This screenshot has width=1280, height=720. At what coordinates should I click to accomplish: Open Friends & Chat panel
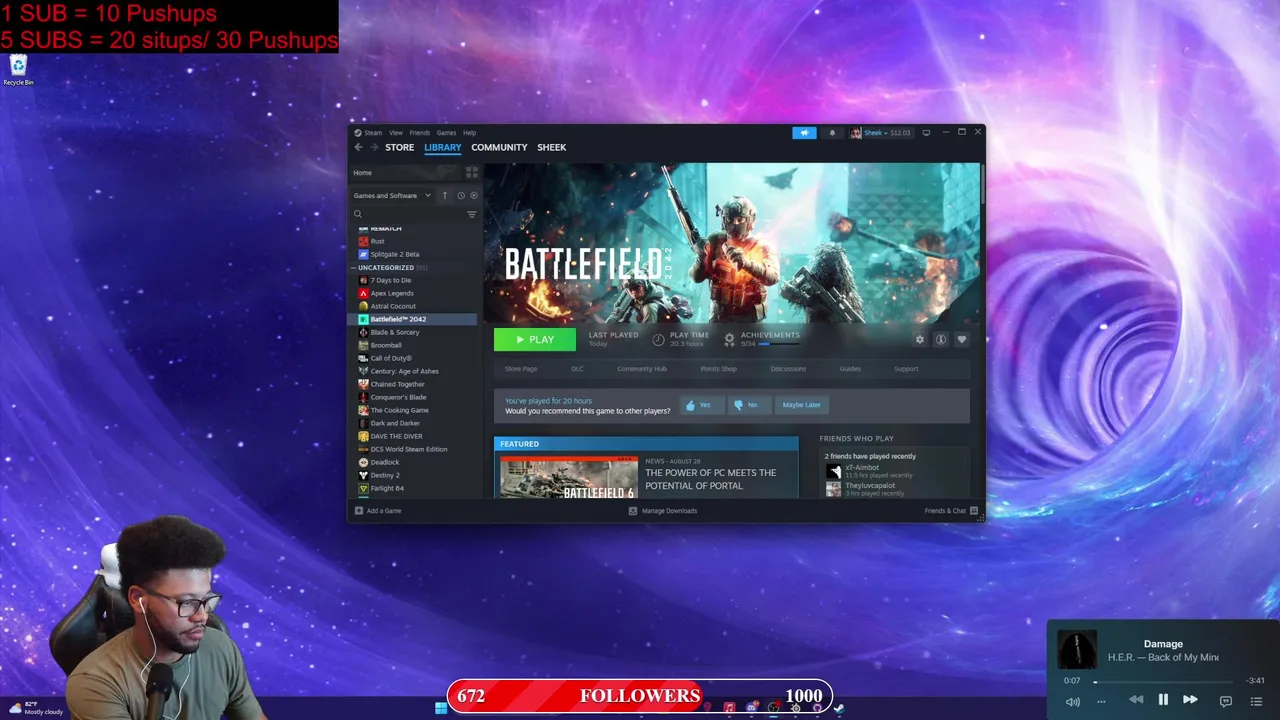click(951, 511)
